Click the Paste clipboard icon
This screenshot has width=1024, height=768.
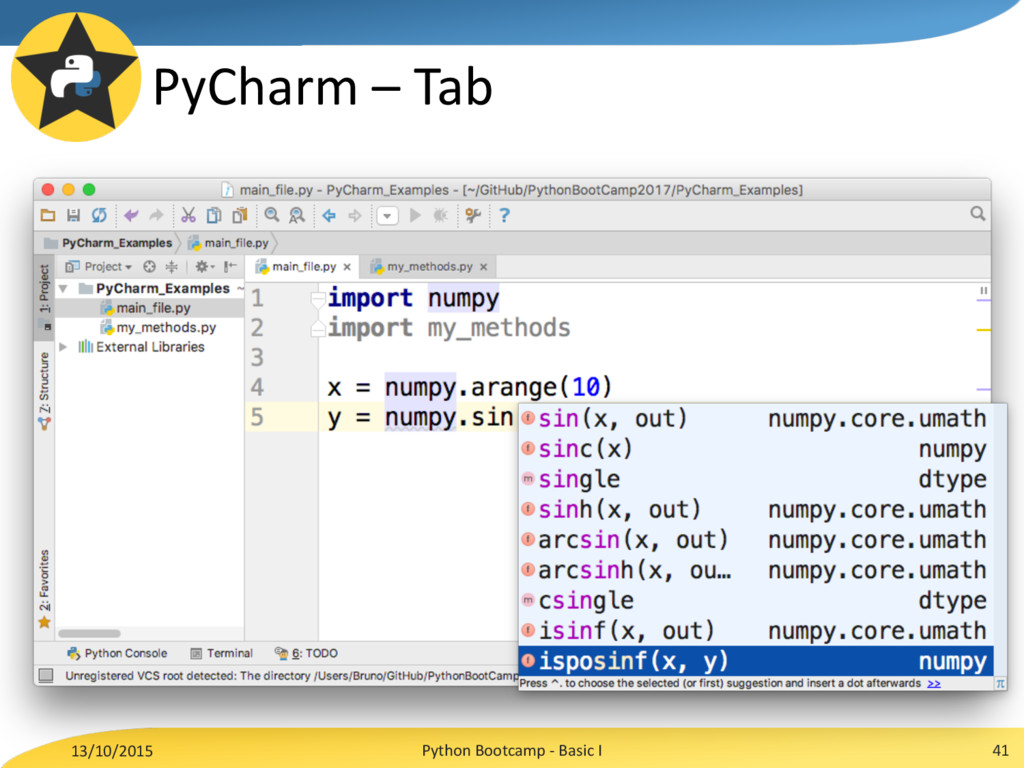click(240, 216)
